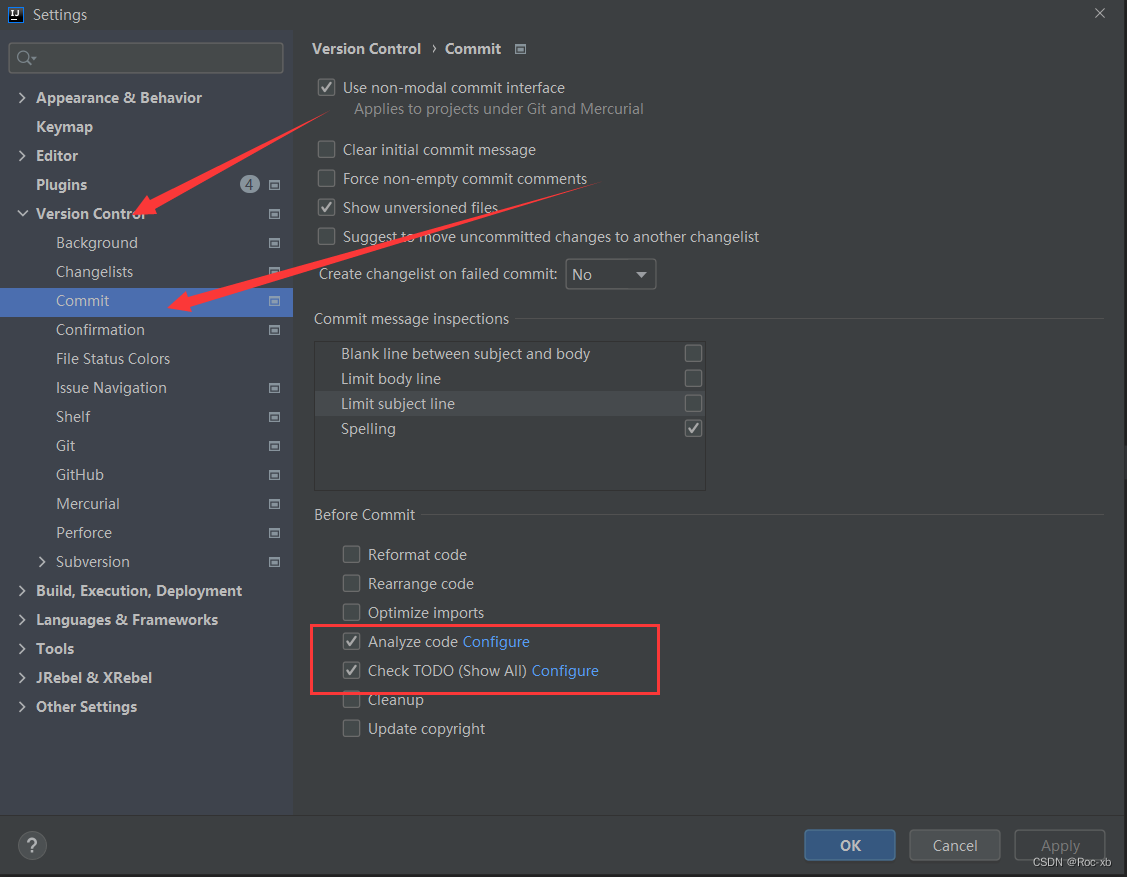Disable the Use non-modal commit interface checkbox
The height and width of the screenshot is (877, 1127).
[326, 87]
